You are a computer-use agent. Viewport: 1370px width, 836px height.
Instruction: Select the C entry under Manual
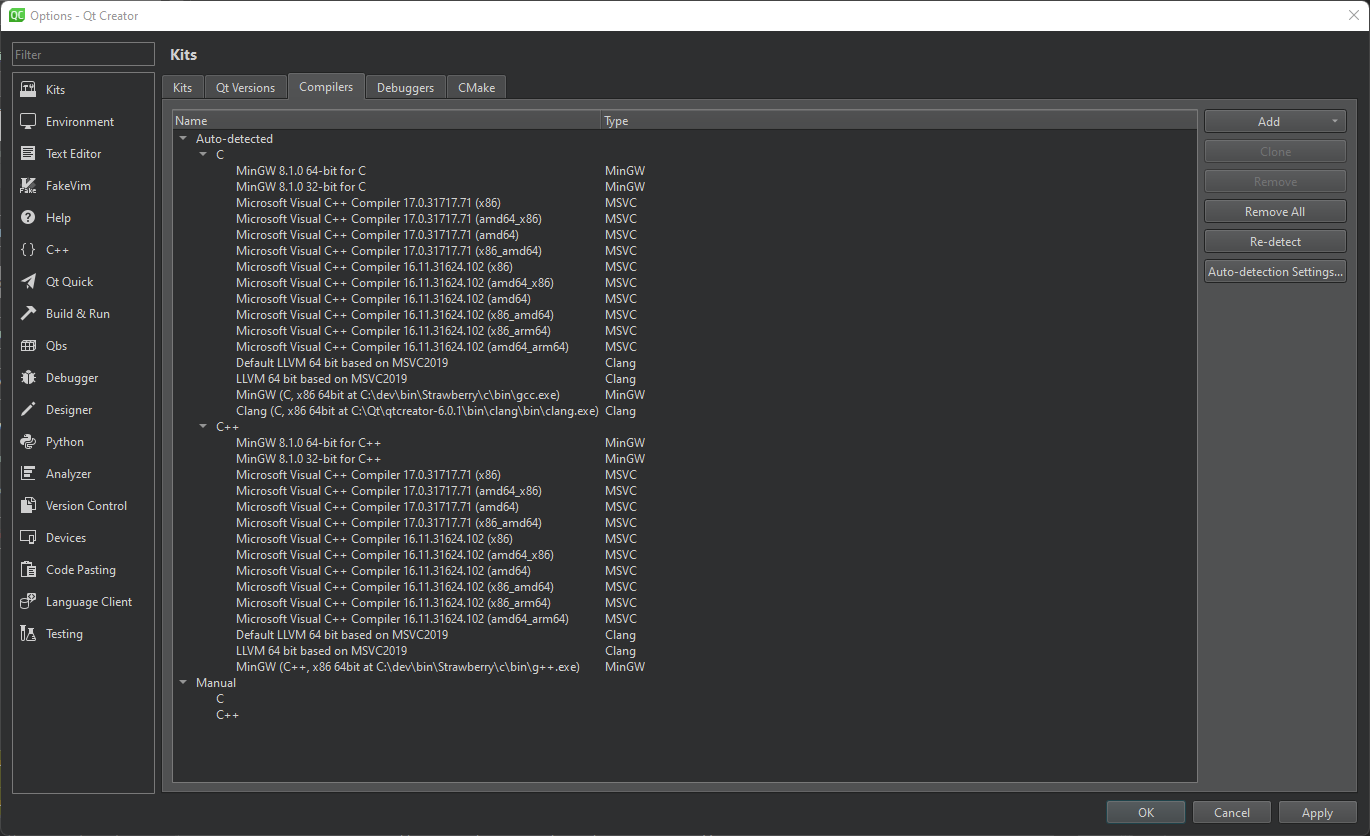tap(220, 699)
